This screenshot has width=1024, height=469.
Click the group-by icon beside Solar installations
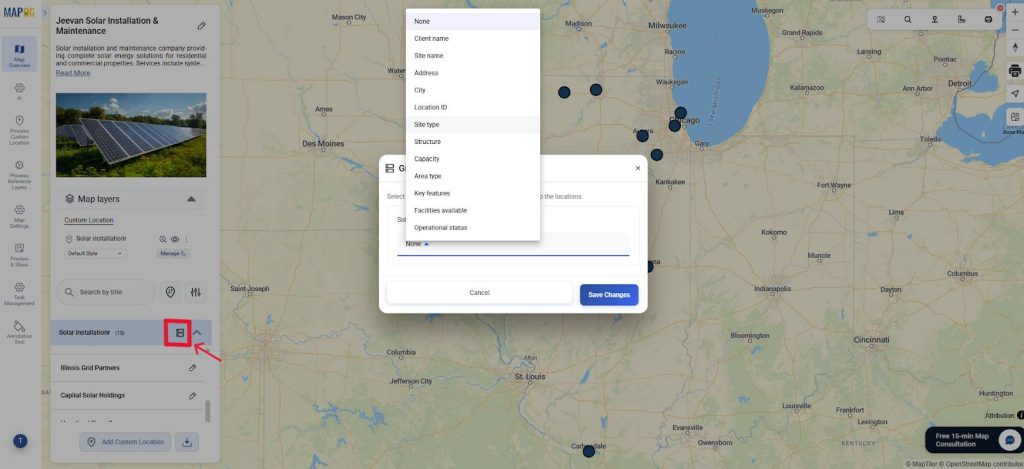click(x=179, y=332)
